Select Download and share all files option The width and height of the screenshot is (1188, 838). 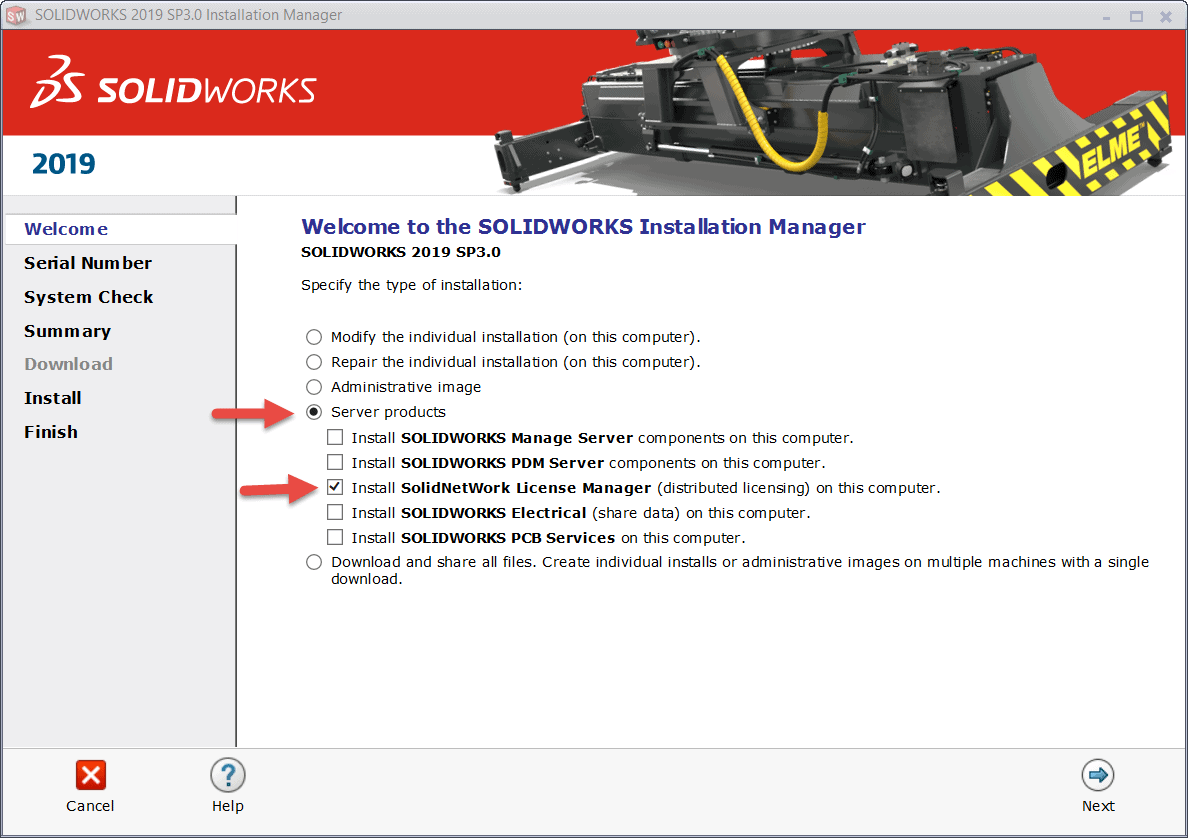tap(314, 562)
